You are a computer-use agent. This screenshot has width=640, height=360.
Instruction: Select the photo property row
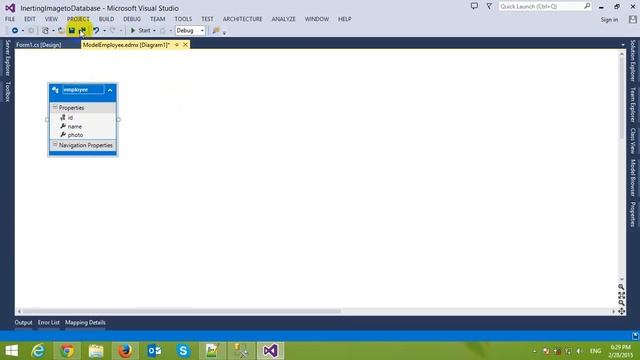coord(83,135)
